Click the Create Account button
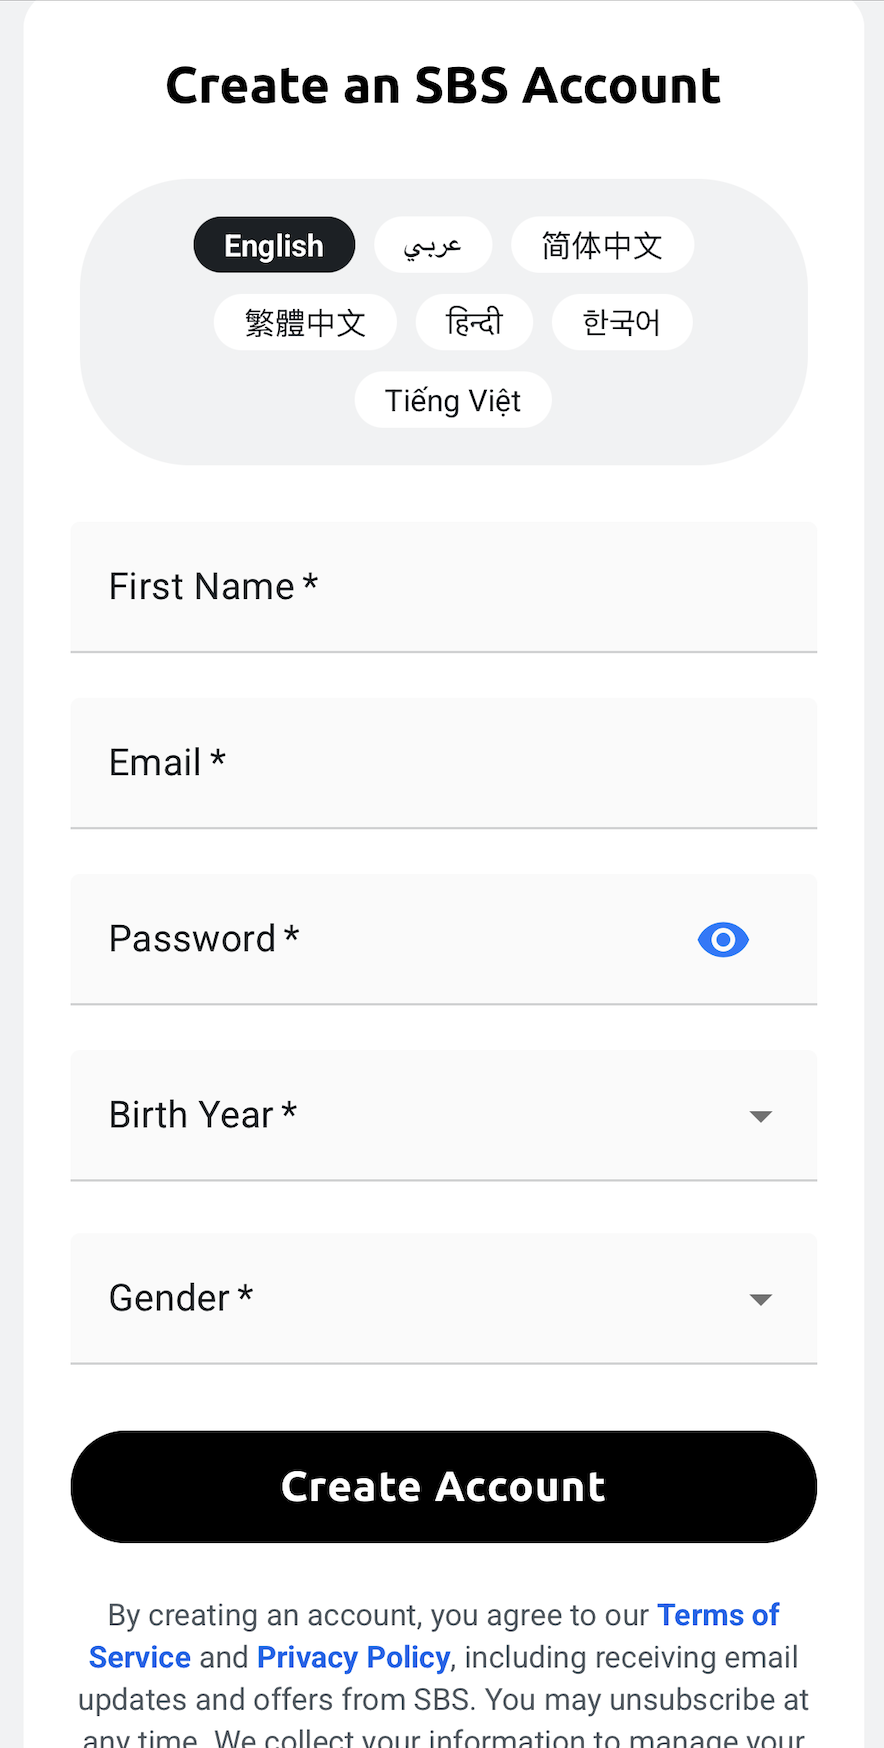 pos(444,1487)
